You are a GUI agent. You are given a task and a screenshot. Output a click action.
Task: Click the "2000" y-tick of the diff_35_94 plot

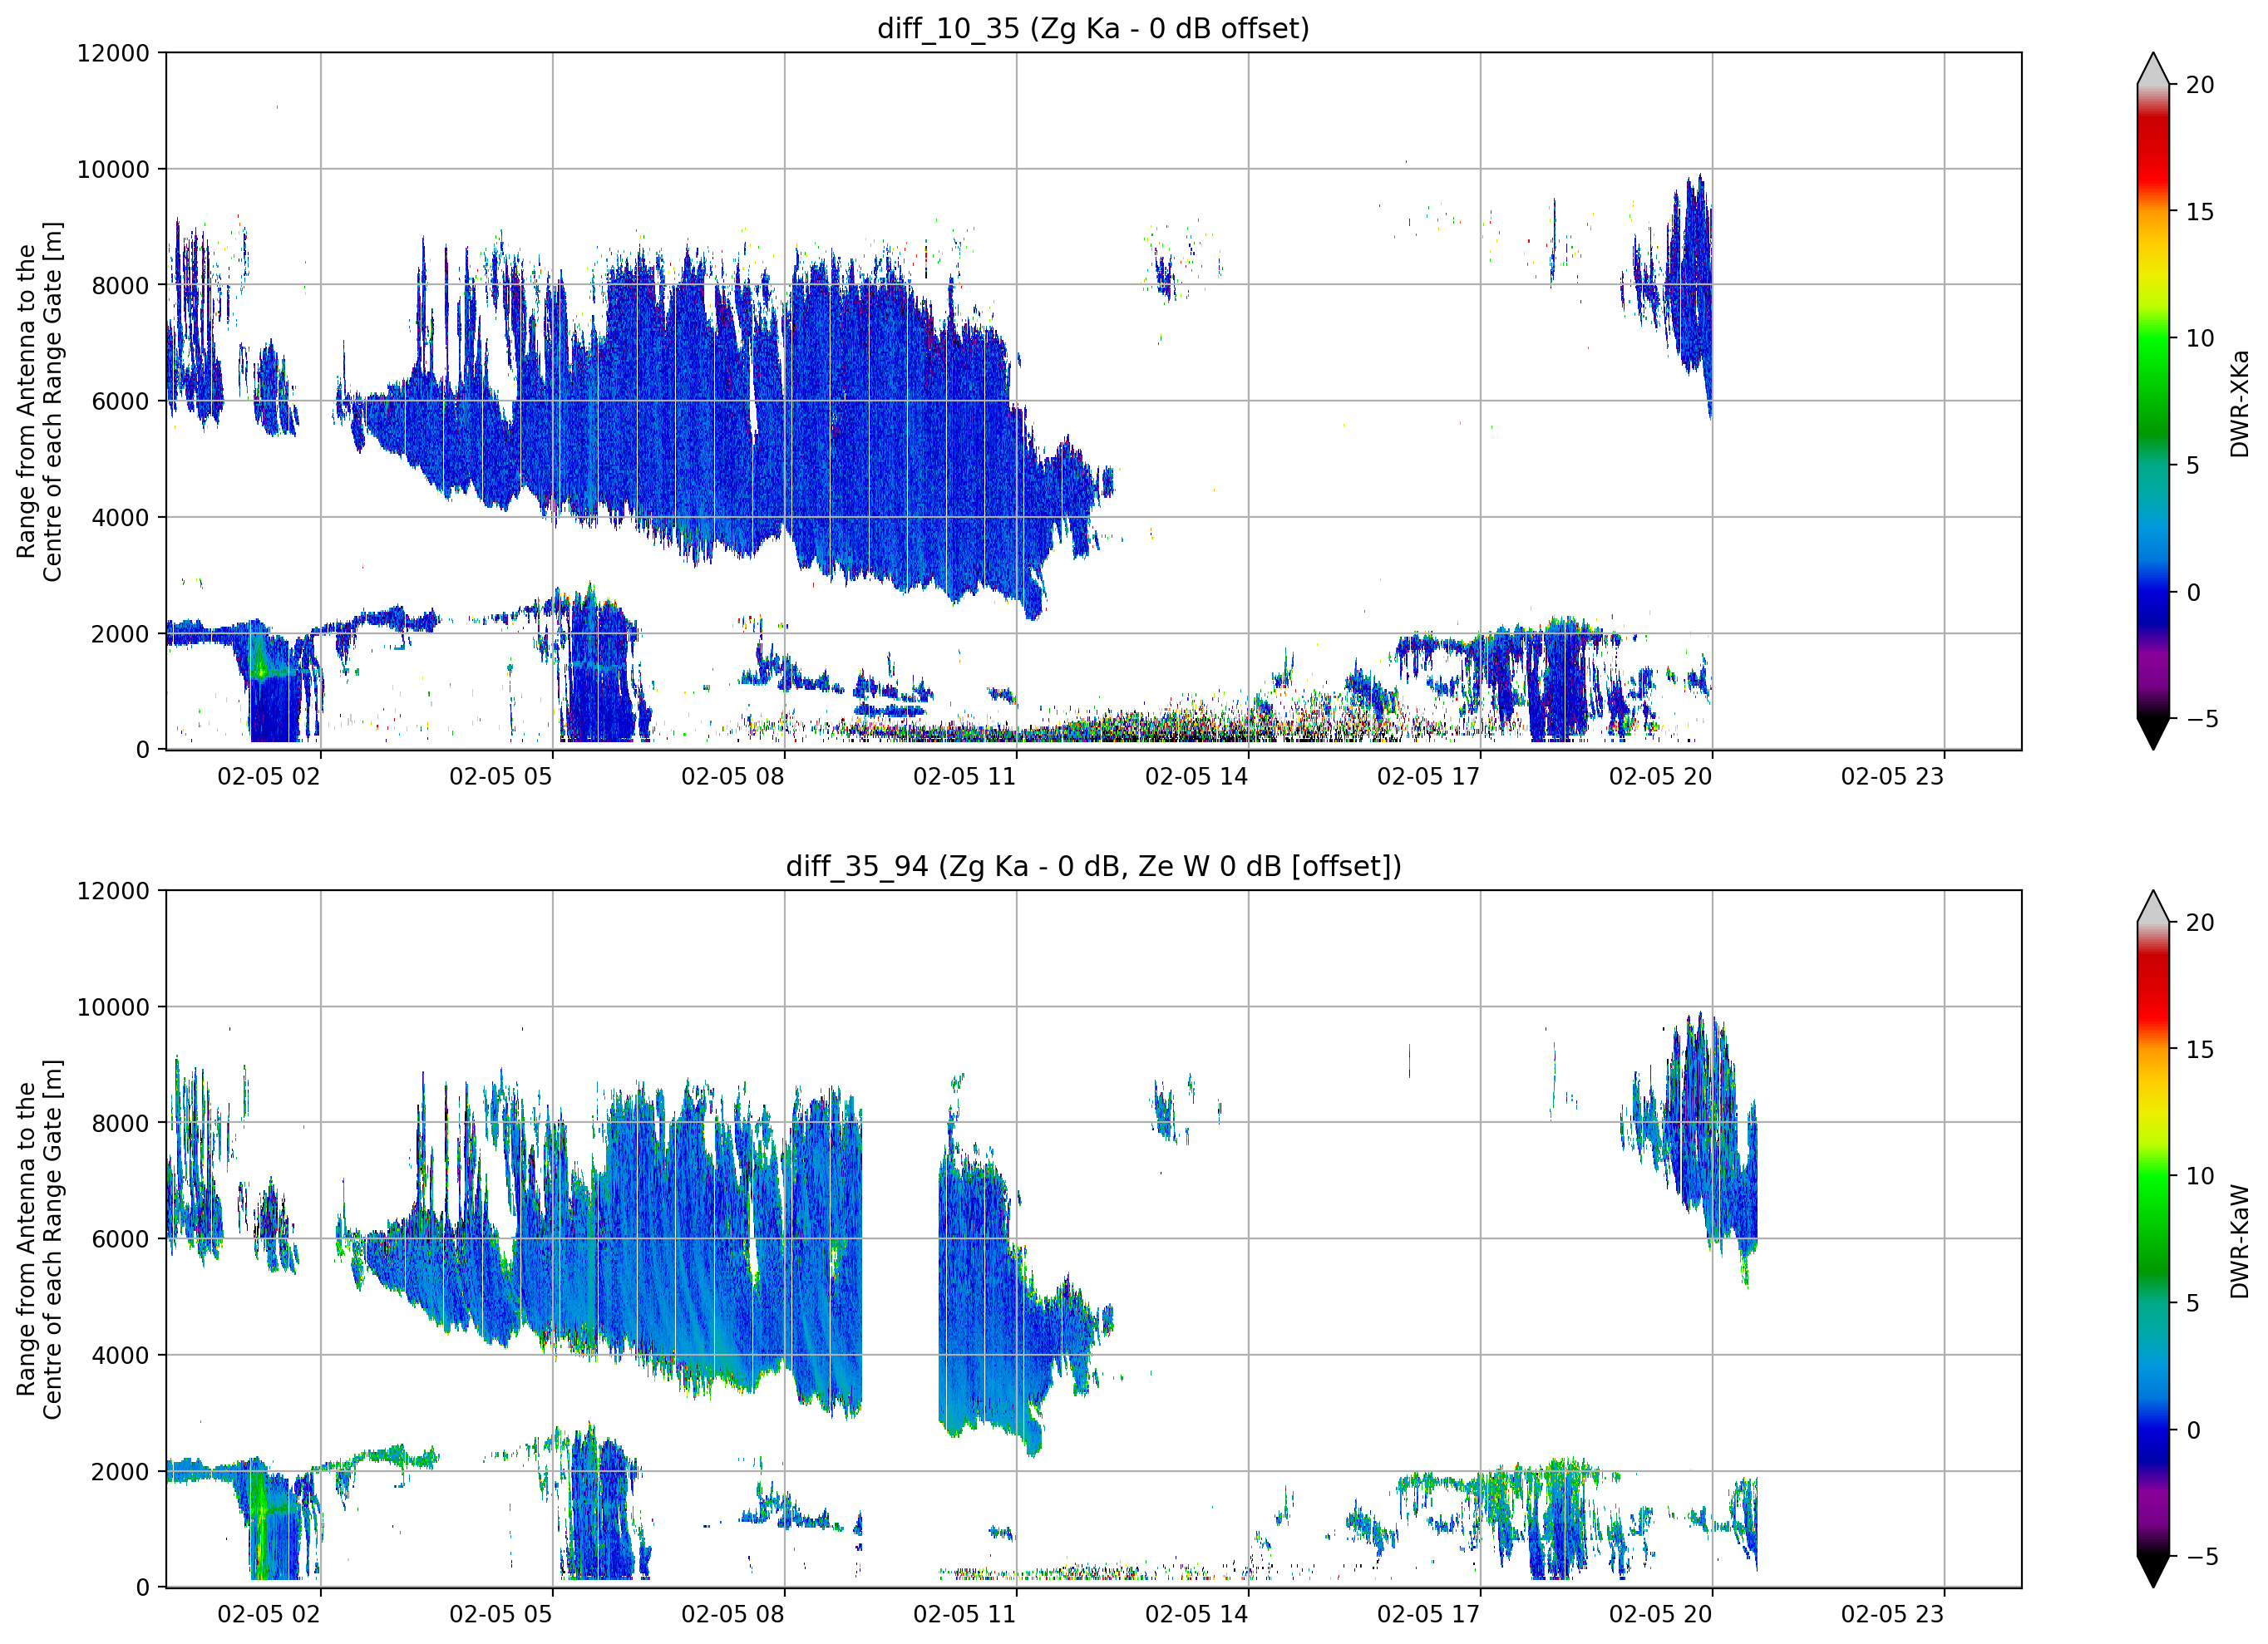[120, 1472]
